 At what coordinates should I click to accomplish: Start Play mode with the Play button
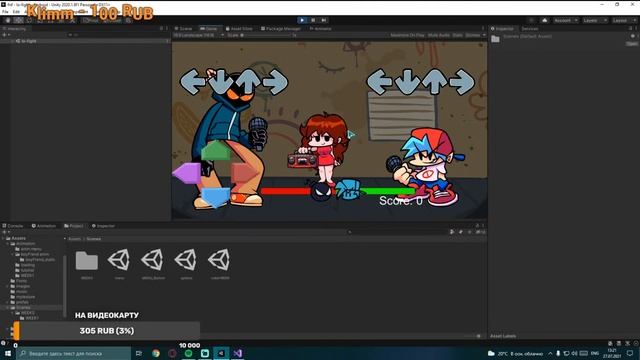tap(302, 20)
